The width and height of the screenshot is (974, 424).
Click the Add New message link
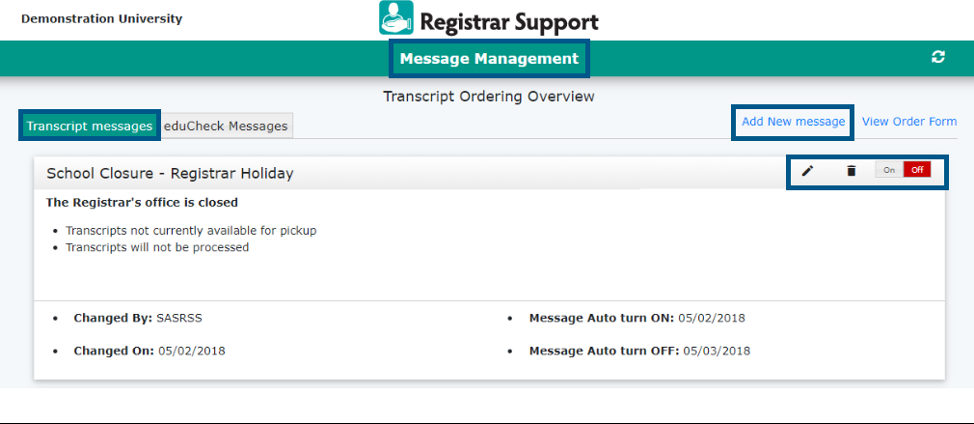tap(793, 122)
